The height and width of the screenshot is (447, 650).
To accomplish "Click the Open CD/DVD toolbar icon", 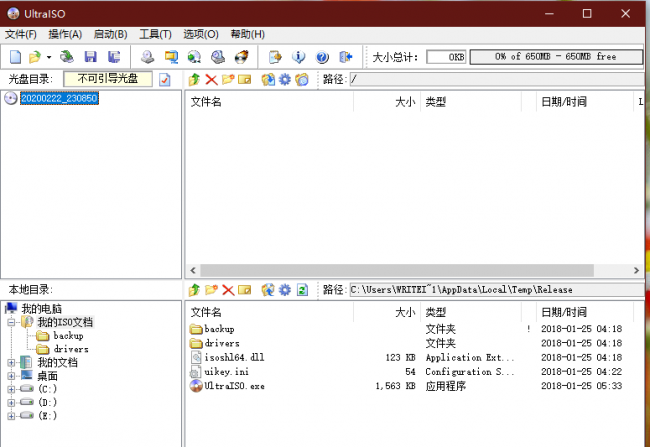I will point(66,57).
